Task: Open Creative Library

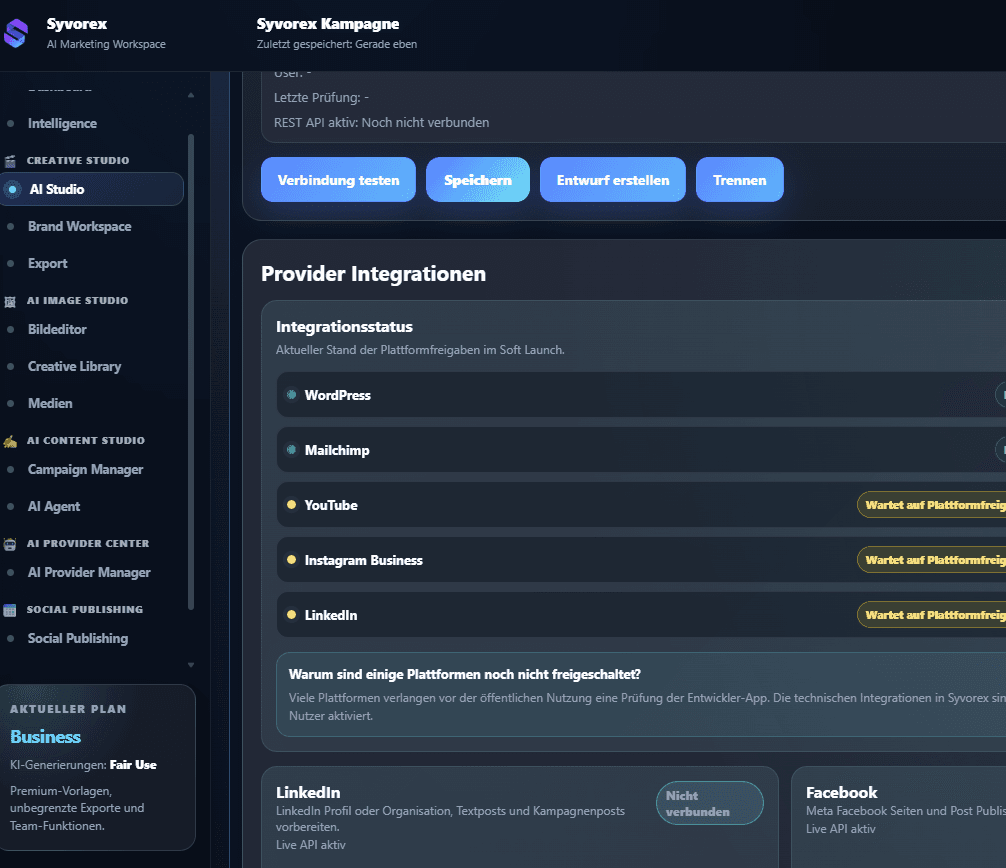Action: [74, 366]
